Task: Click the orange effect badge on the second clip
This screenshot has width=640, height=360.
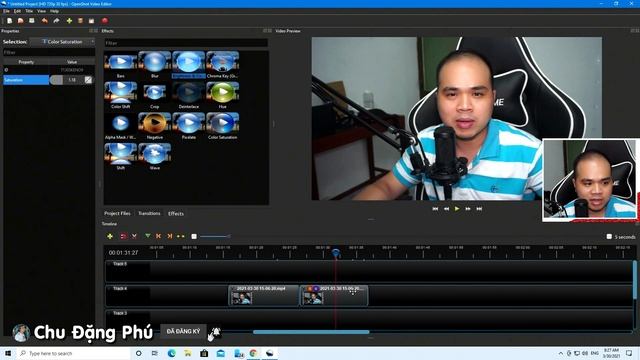Action: 310,289
